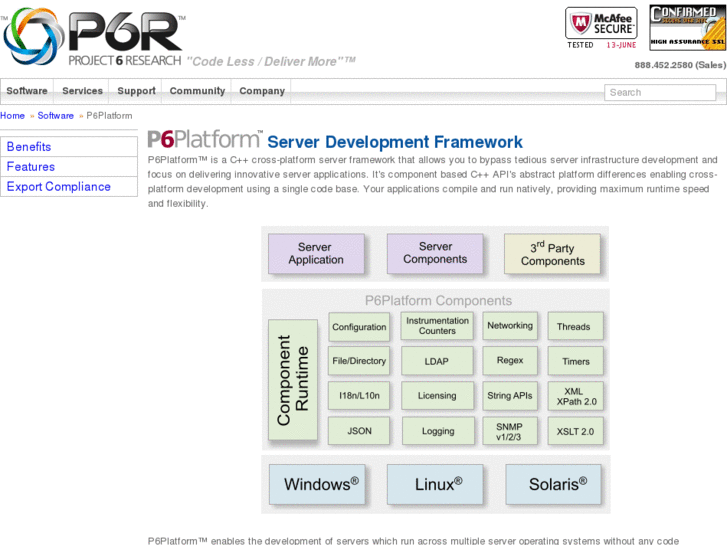Click the Regex component box
This screenshot has width=727, height=545.
(x=510, y=360)
